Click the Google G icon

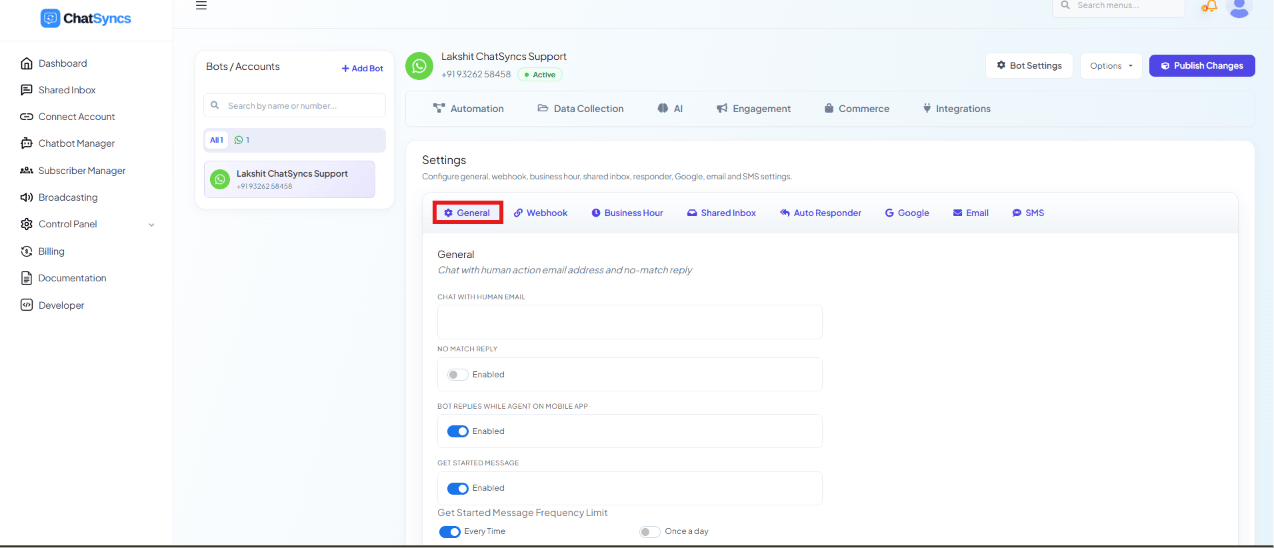pos(889,213)
